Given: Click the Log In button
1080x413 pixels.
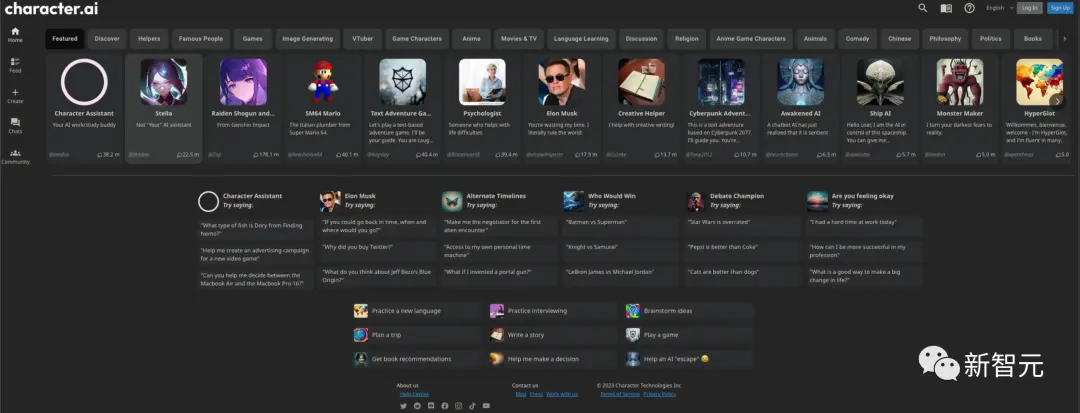Looking at the screenshot, I should coord(1030,8).
